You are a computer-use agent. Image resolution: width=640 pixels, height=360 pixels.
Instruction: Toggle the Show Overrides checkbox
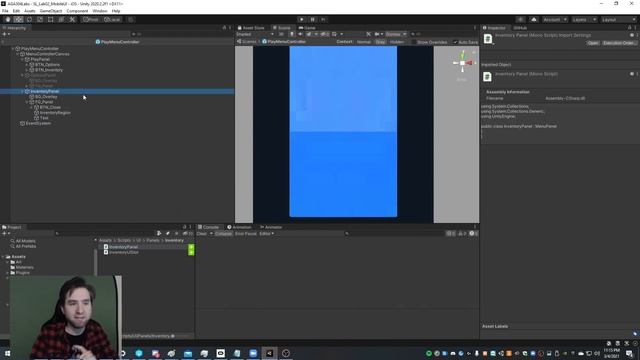coord(413,42)
